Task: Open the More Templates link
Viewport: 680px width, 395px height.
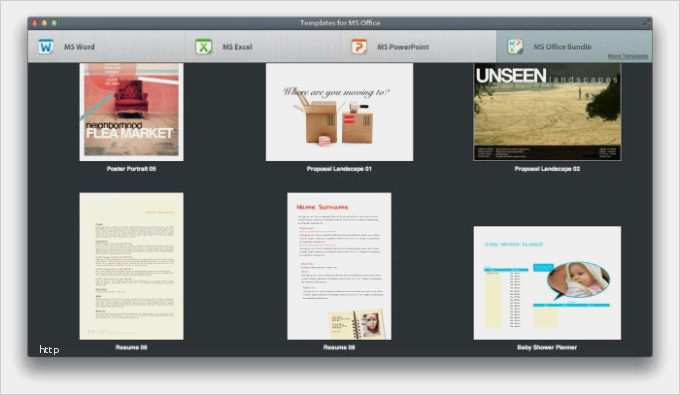Action: pyautogui.click(x=628, y=56)
